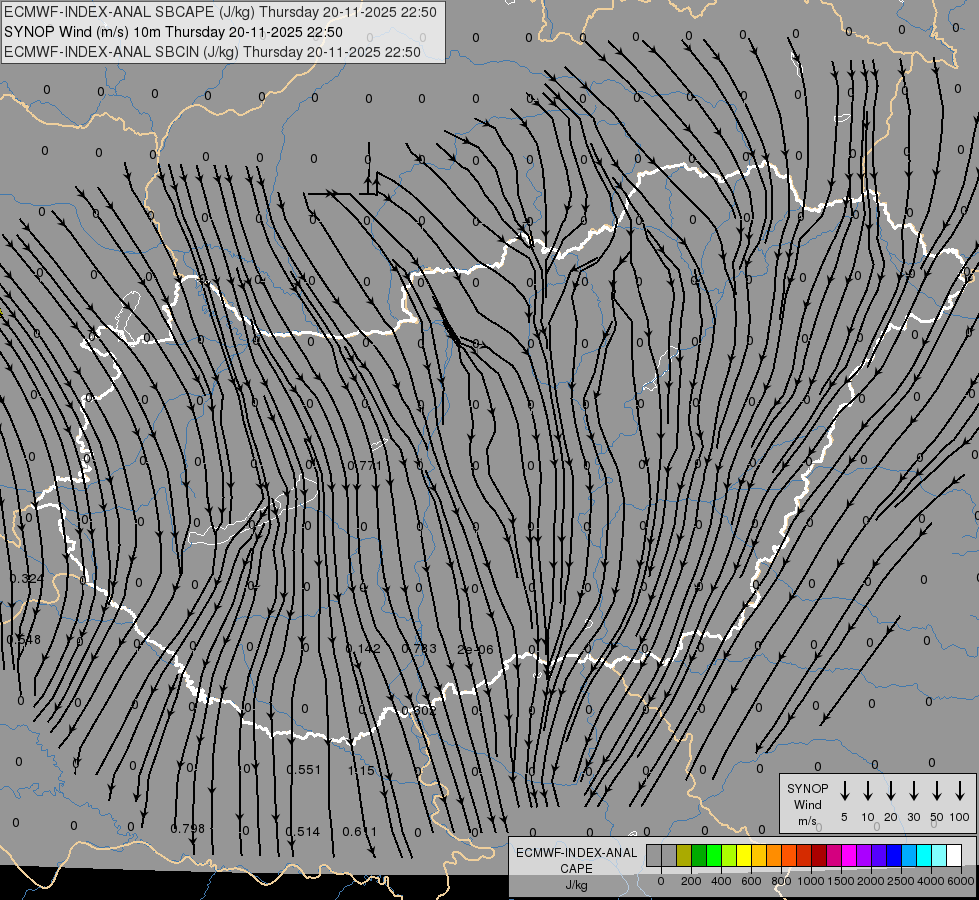Click the 100 speed label in wind legend
The width and height of the screenshot is (979, 900).
point(960,817)
